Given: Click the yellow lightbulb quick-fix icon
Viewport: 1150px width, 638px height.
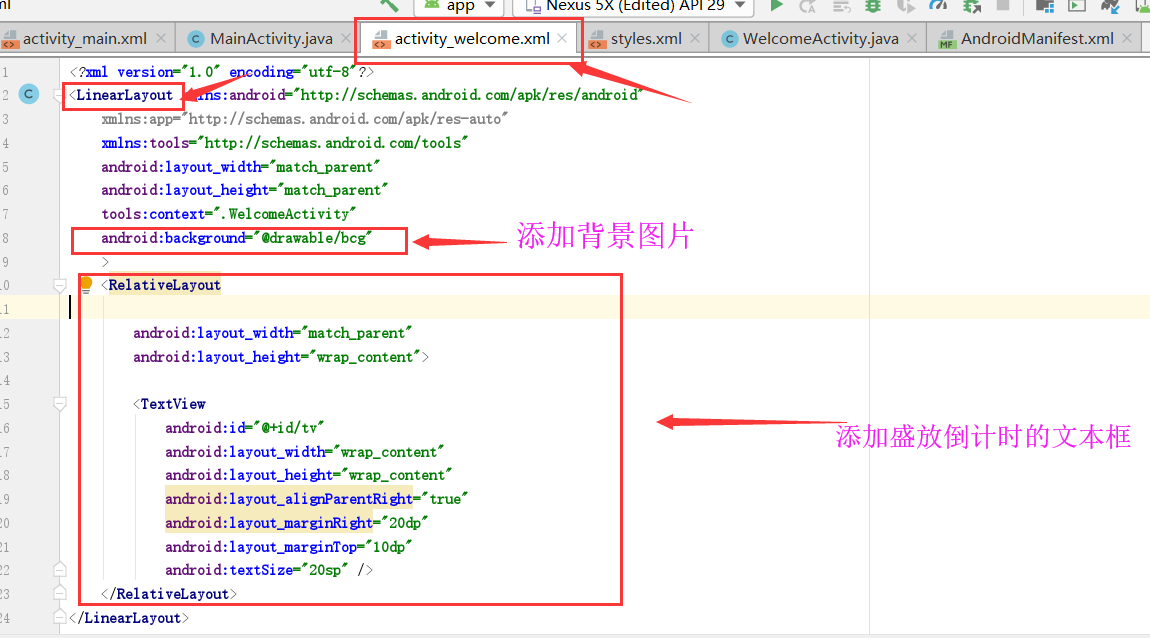Looking at the screenshot, I should point(86,285).
